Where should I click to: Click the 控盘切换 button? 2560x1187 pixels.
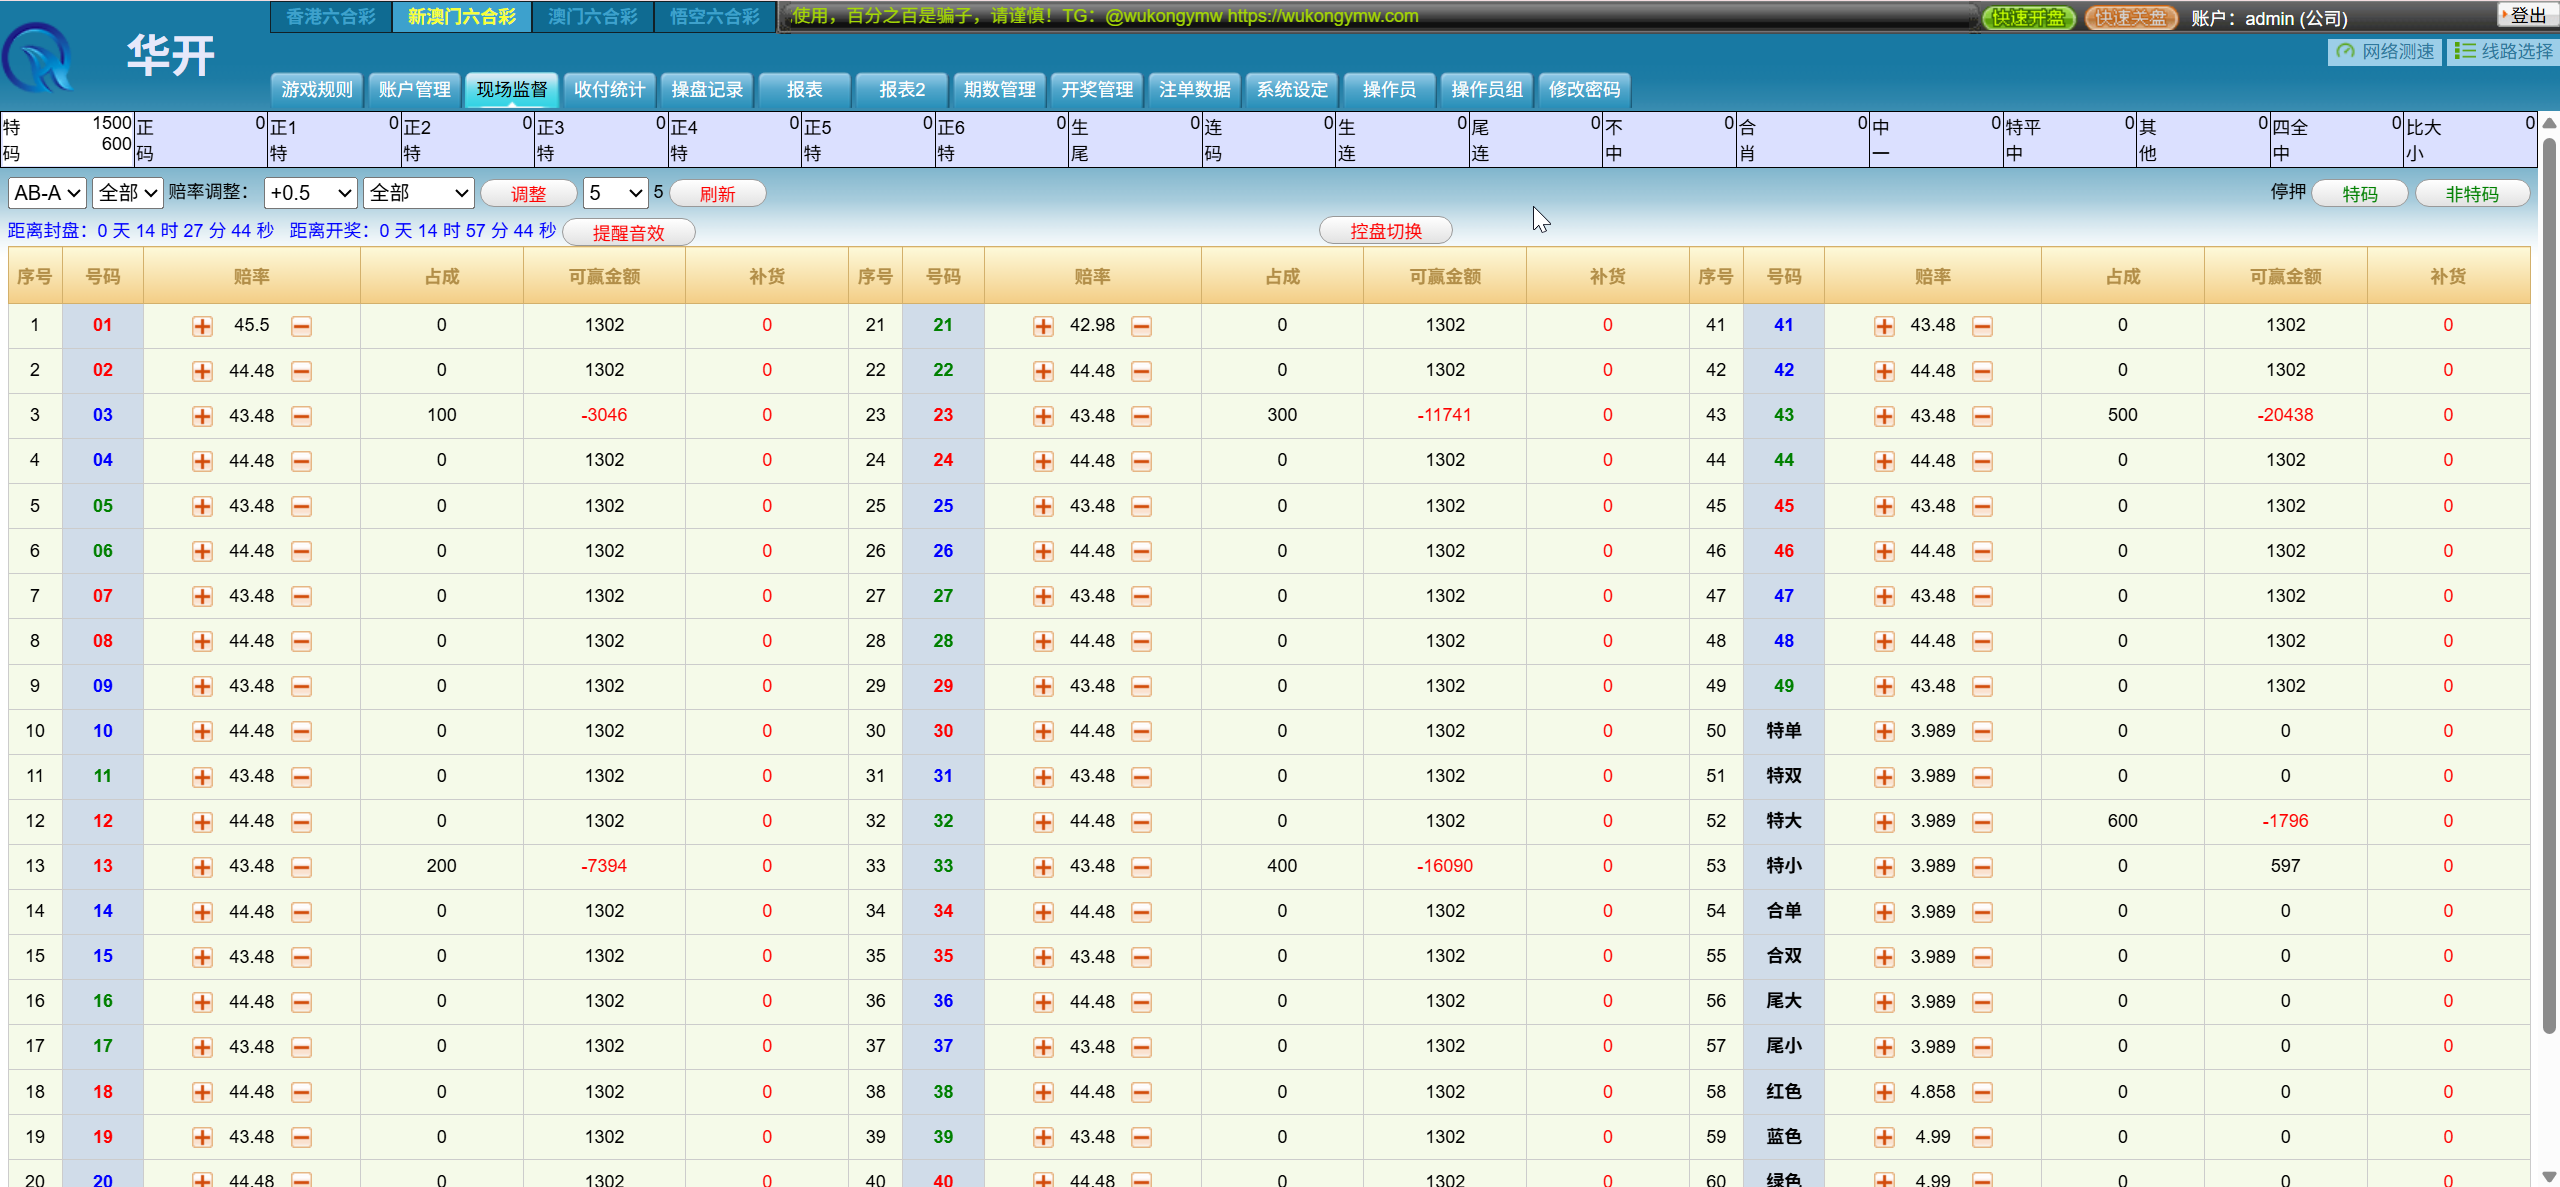click(1386, 231)
